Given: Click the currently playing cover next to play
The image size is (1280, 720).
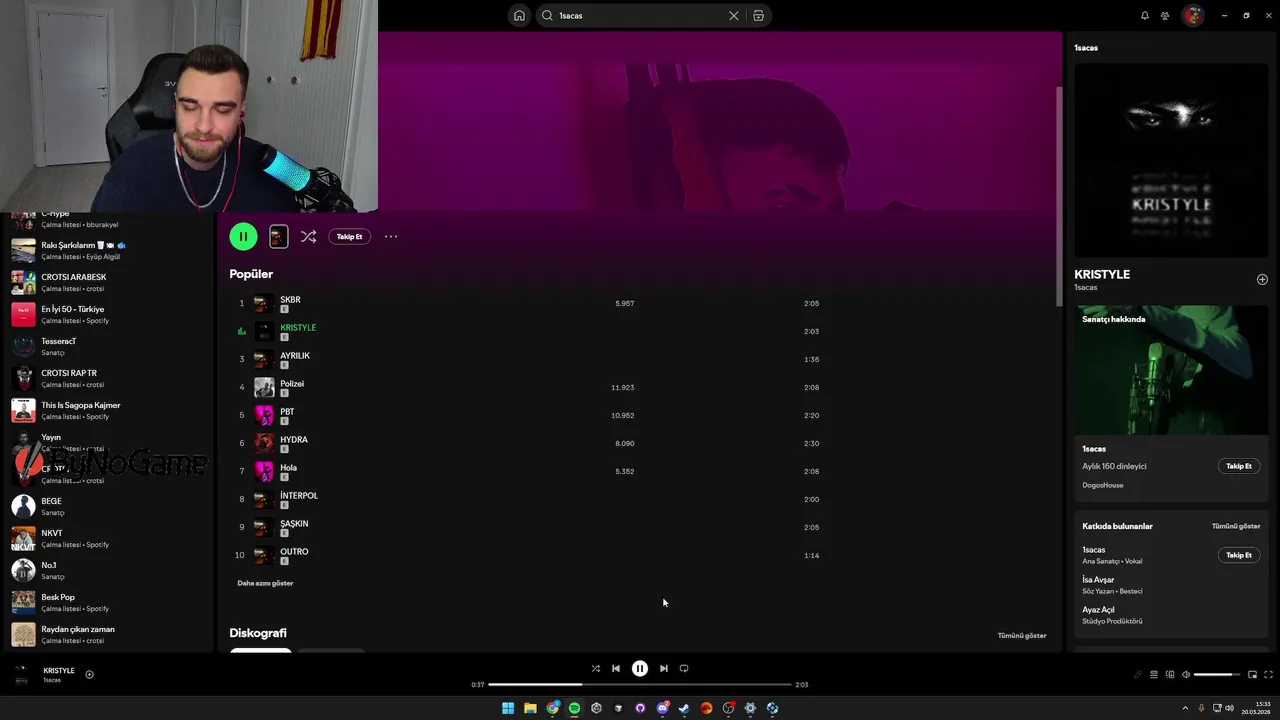Looking at the screenshot, I should [x=279, y=236].
